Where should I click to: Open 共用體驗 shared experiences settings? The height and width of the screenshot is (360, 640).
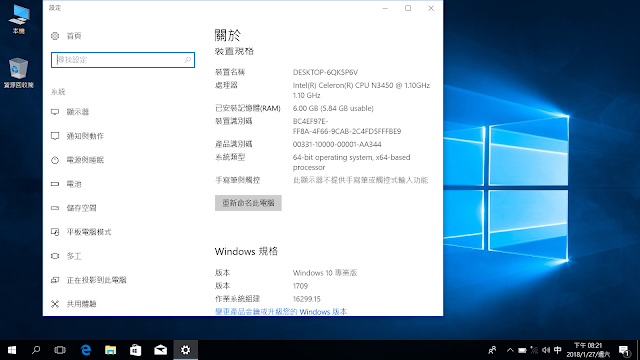(x=82, y=304)
